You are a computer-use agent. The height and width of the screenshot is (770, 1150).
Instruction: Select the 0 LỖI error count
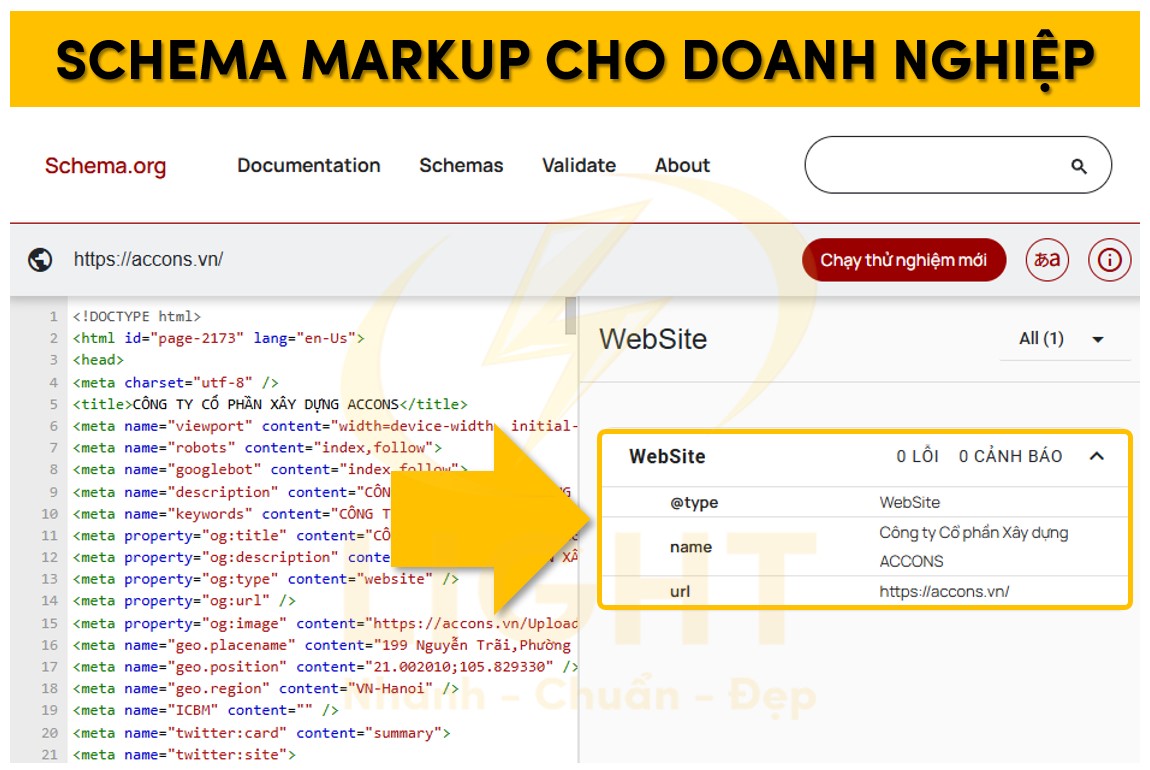point(917,456)
